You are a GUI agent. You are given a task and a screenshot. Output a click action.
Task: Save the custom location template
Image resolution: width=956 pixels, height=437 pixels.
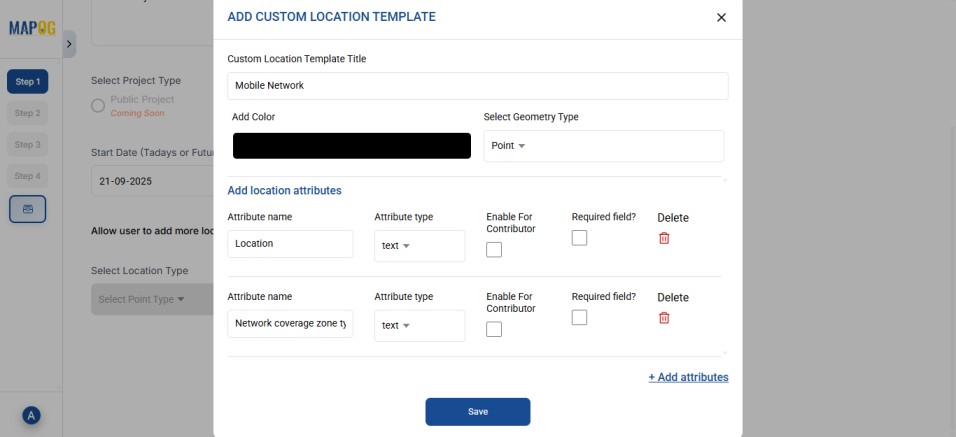click(x=477, y=412)
